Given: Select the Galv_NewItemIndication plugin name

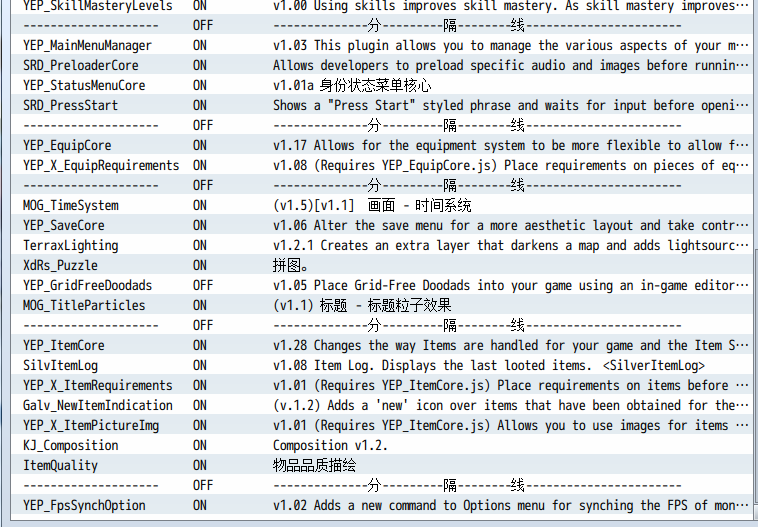Looking at the screenshot, I should point(98,405).
